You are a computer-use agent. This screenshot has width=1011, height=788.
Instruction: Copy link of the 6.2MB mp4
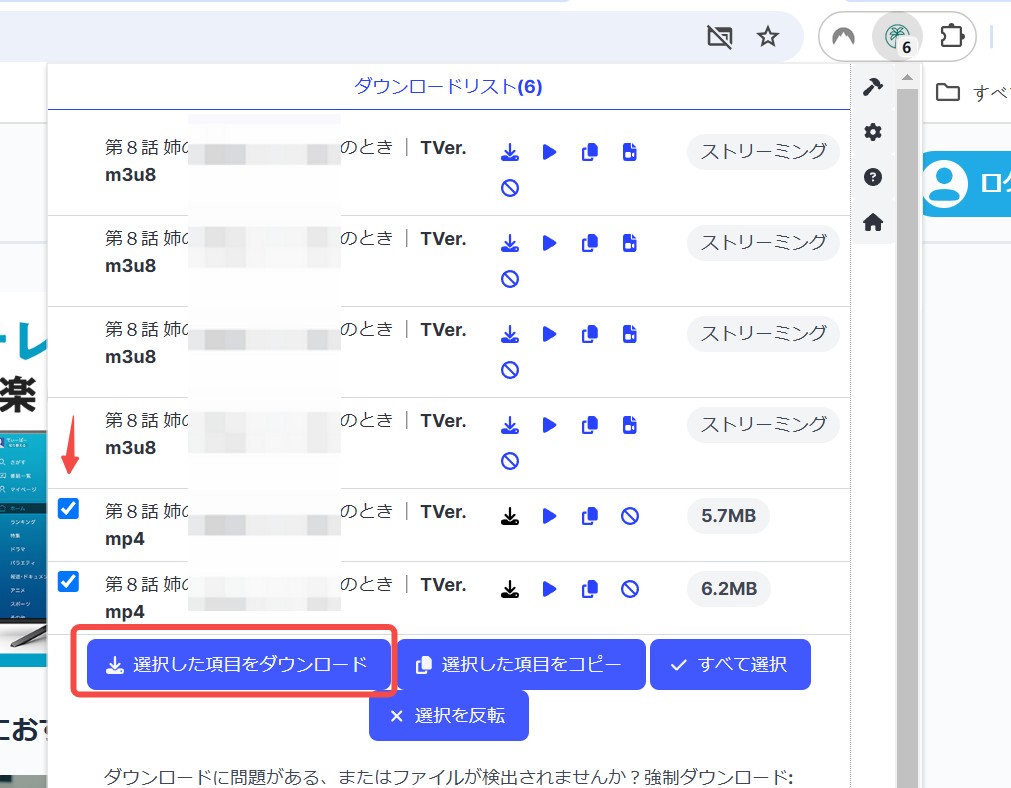589,589
